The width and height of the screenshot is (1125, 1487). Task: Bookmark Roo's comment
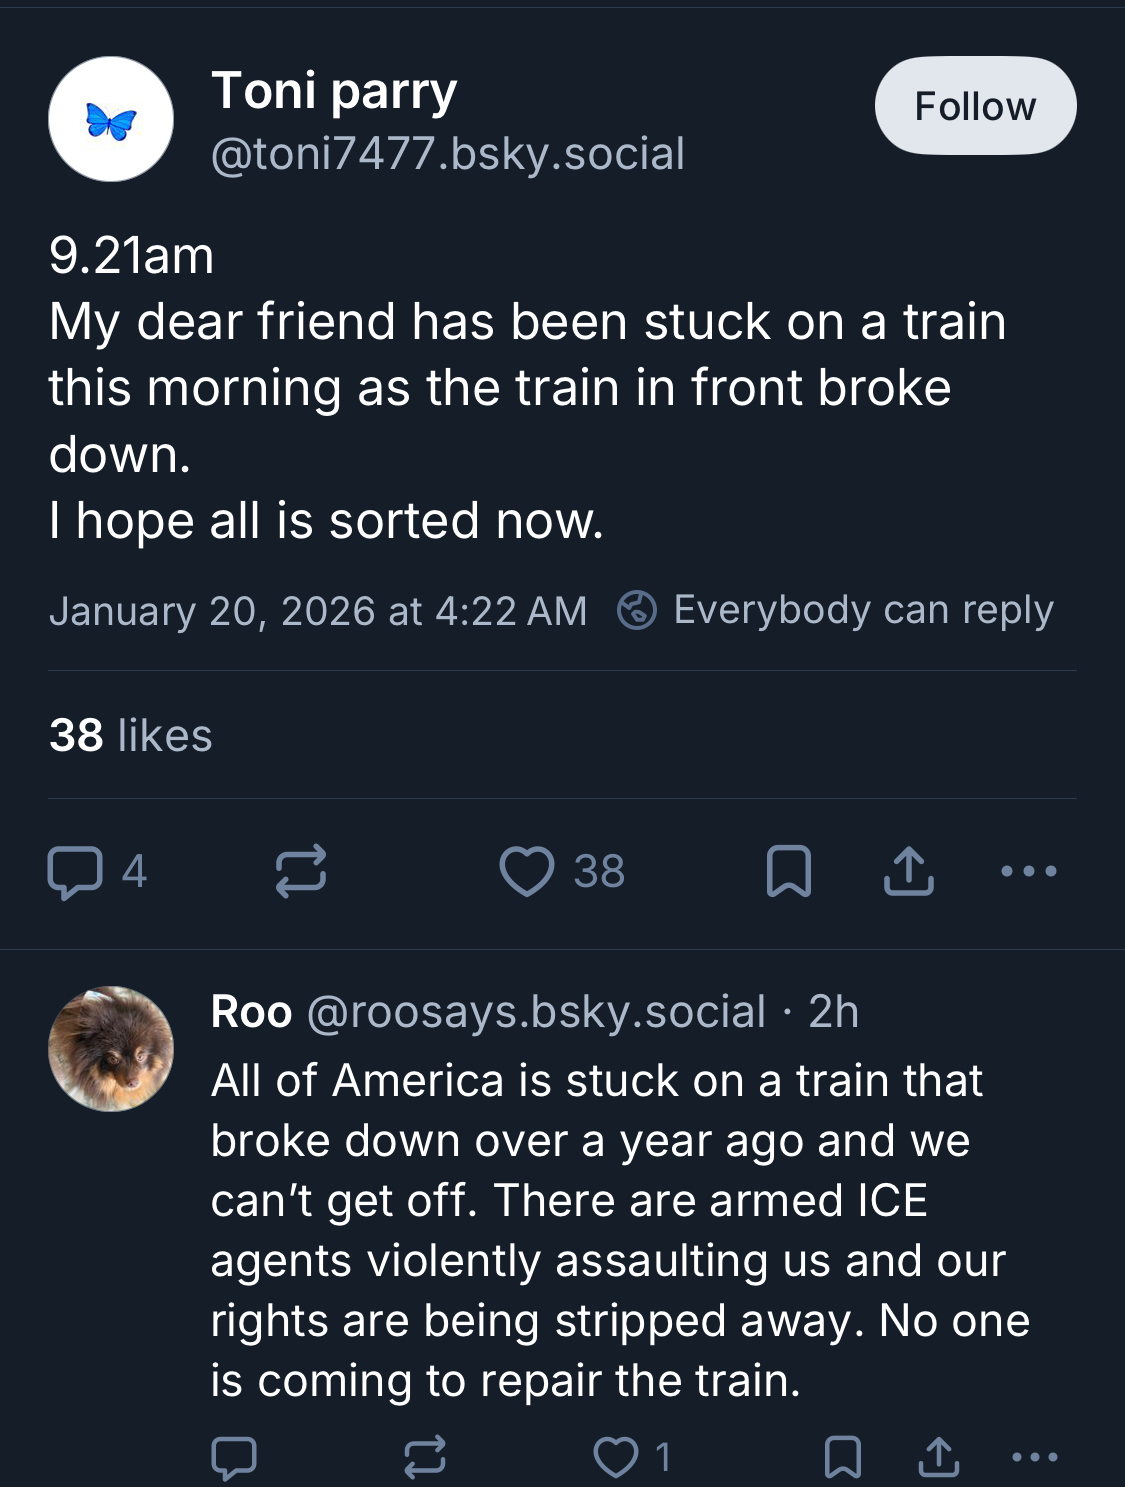tap(842, 1457)
